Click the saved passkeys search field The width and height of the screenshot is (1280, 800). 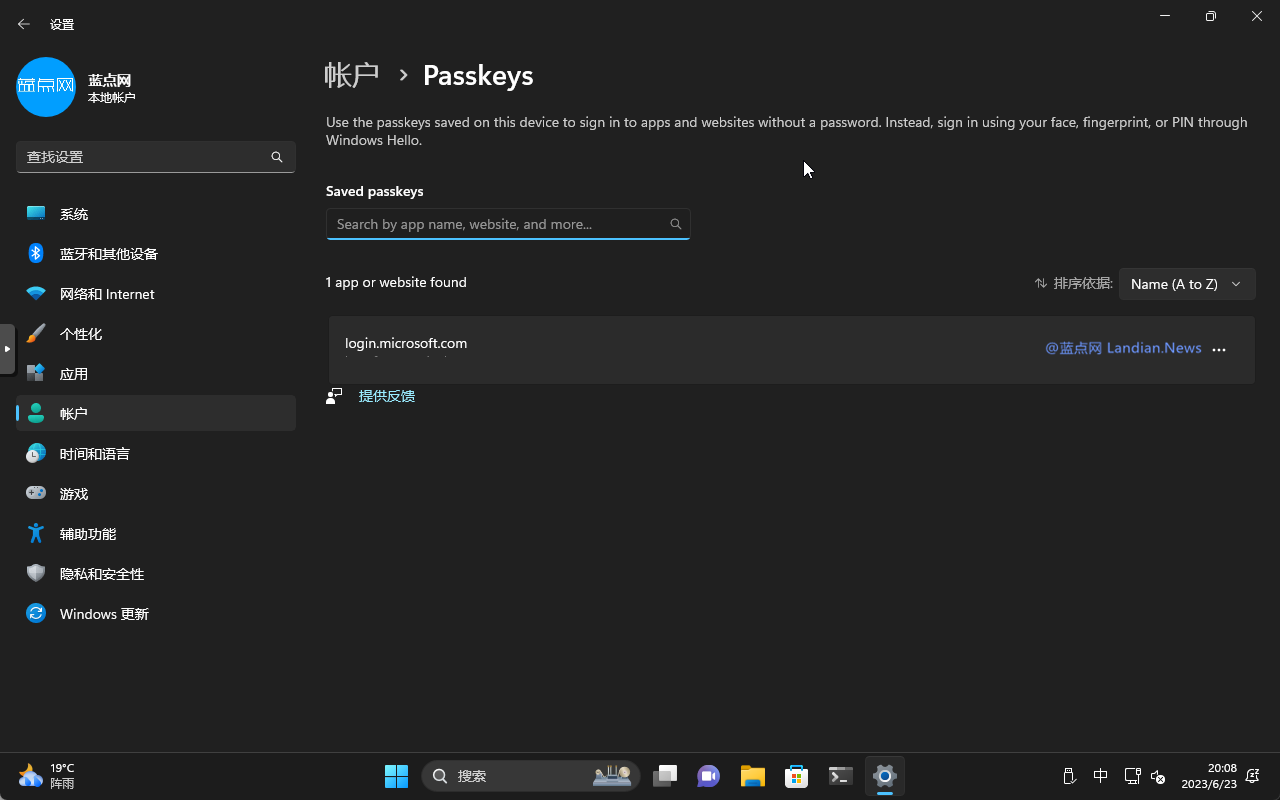click(508, 224)
